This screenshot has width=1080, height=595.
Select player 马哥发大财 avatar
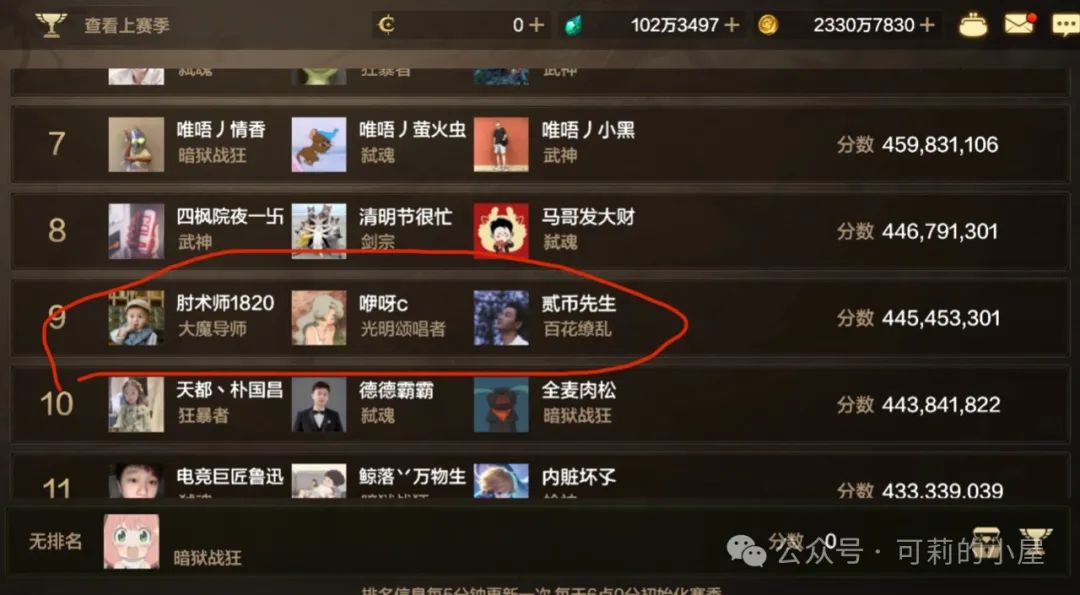[501, 231]
